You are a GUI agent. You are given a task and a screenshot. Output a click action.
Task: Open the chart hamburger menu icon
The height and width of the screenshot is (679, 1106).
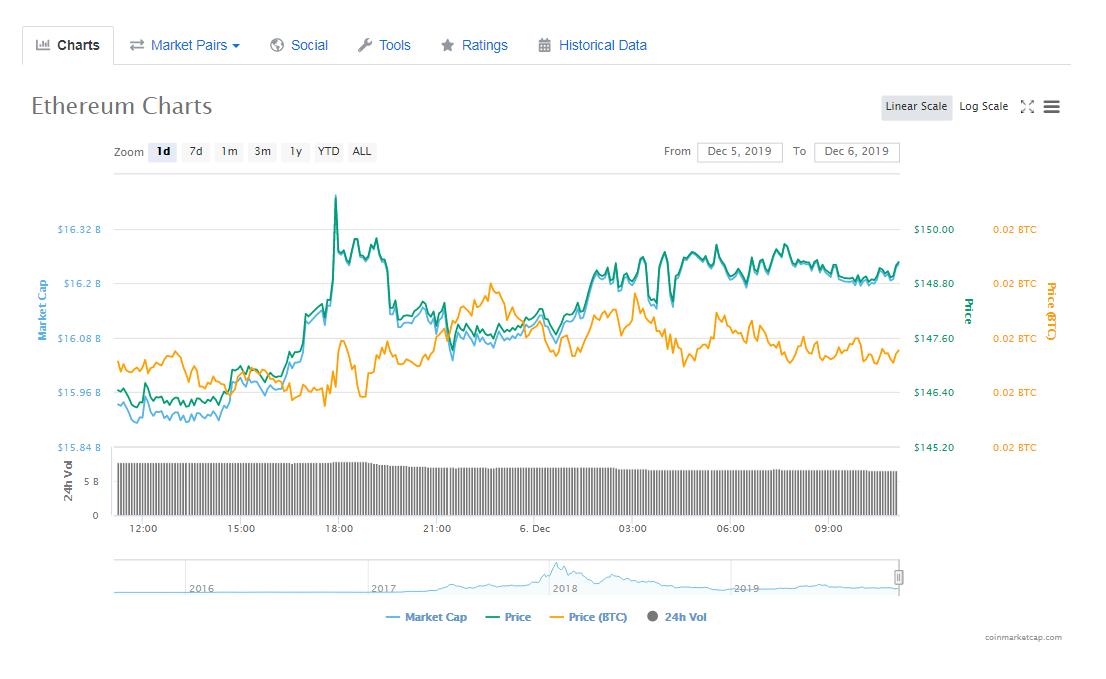pyautogui.click(x=1051, y=107)
